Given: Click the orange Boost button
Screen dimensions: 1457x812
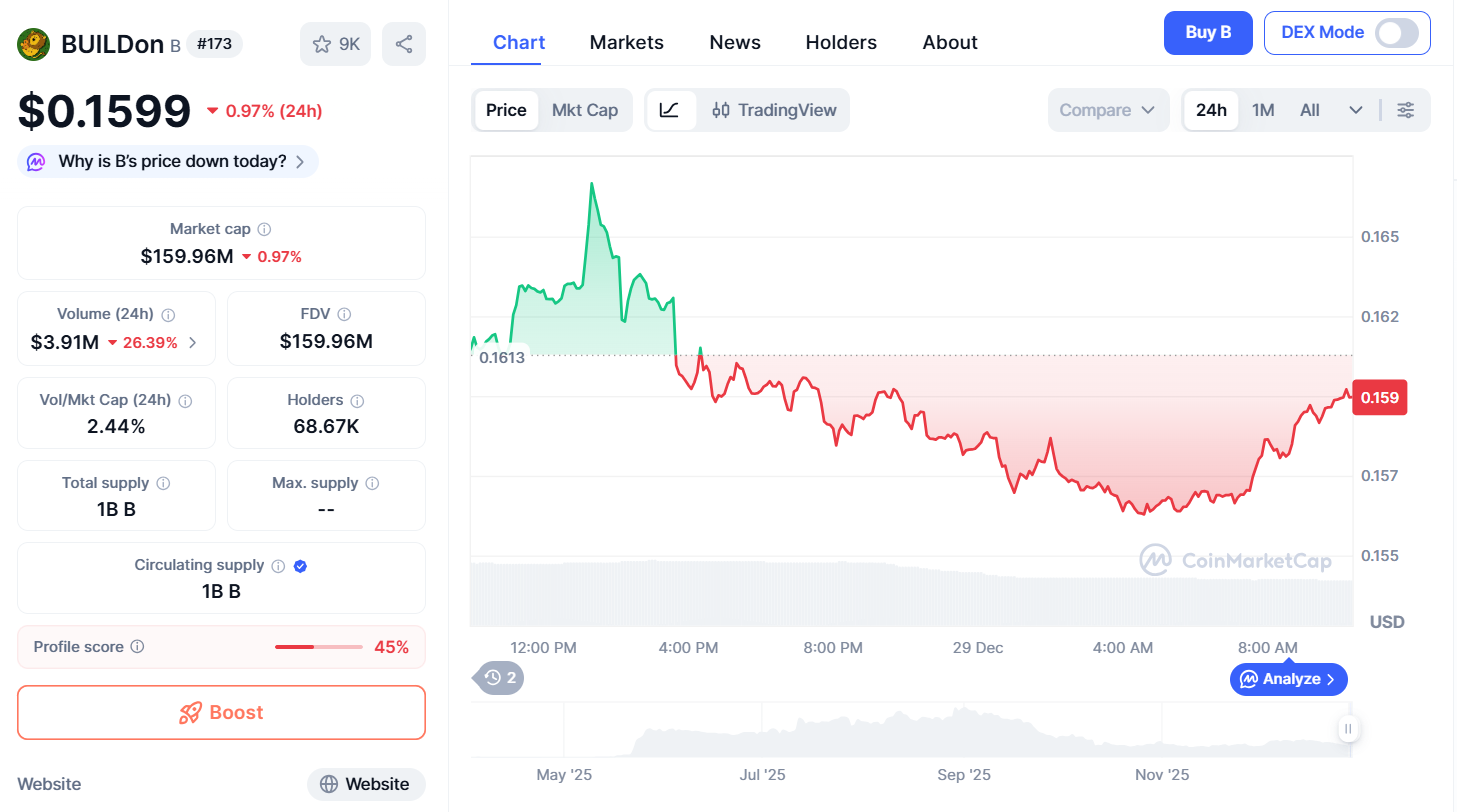Looking at the screenshot, I should 221,712.
